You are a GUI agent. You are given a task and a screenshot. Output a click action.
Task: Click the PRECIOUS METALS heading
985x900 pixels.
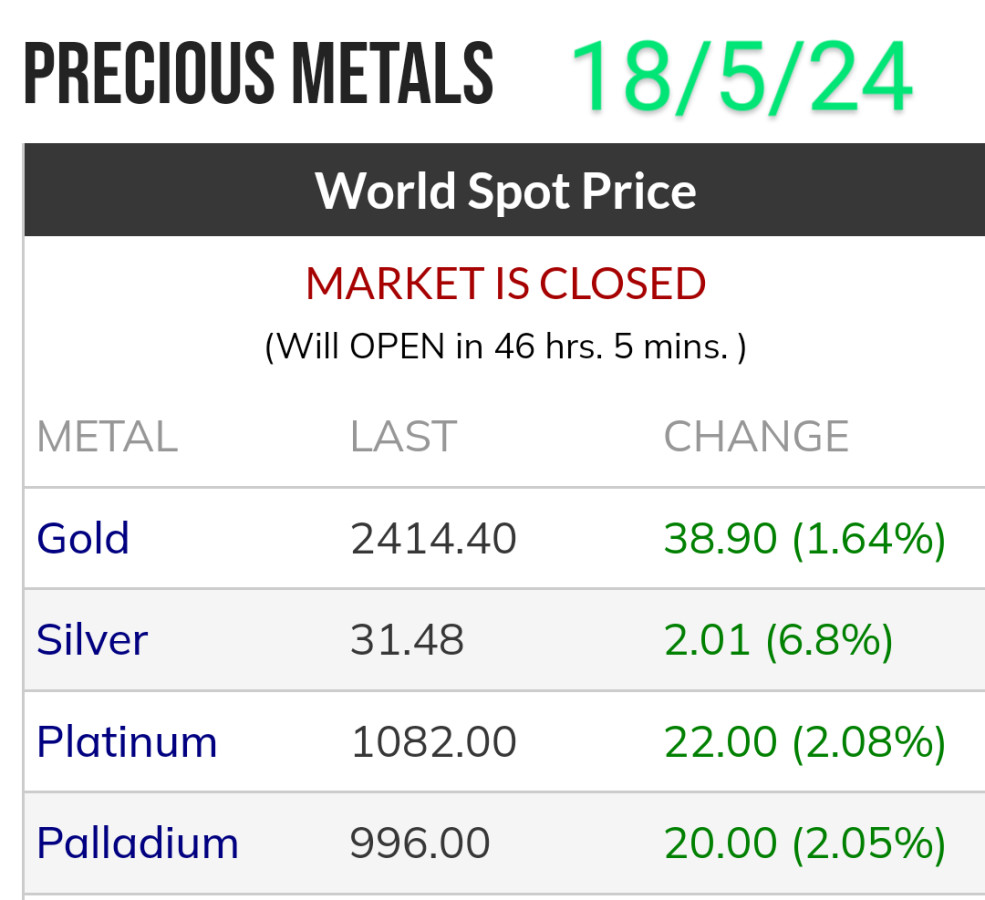[258, 75]
